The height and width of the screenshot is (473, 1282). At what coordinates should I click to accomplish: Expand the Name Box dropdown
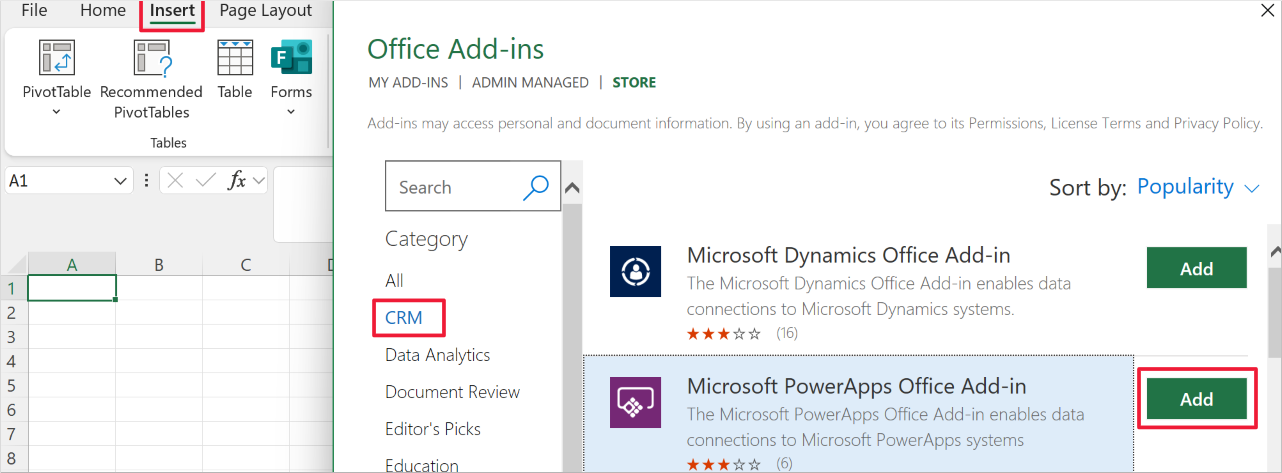pos(121,181)
